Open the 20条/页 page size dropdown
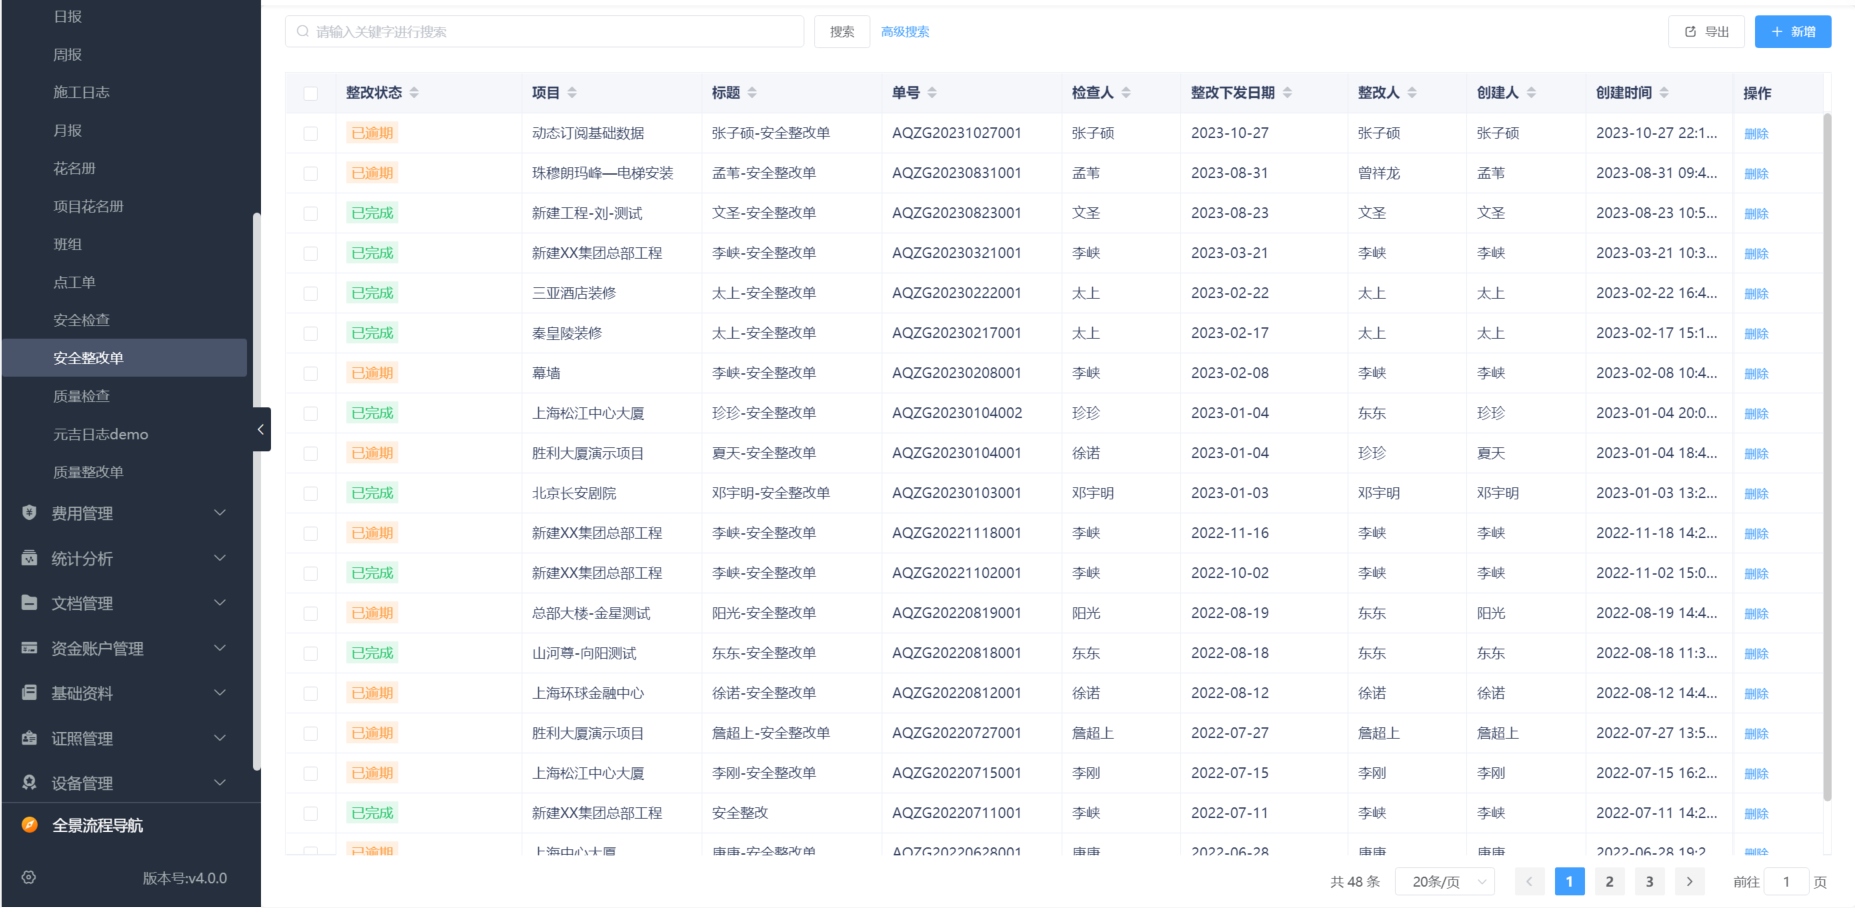Image resolution: width=1855 pixels, height=908 pixels. pyautogui.click(x=1443, y=881)
